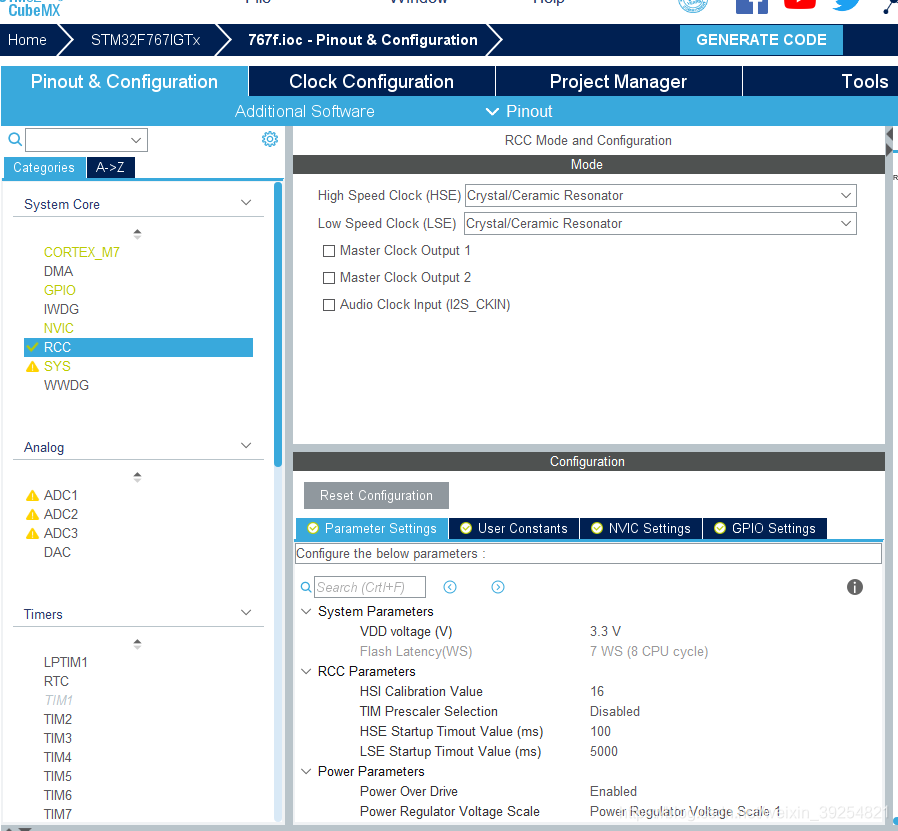Select the Categories tab

point(44,167)
